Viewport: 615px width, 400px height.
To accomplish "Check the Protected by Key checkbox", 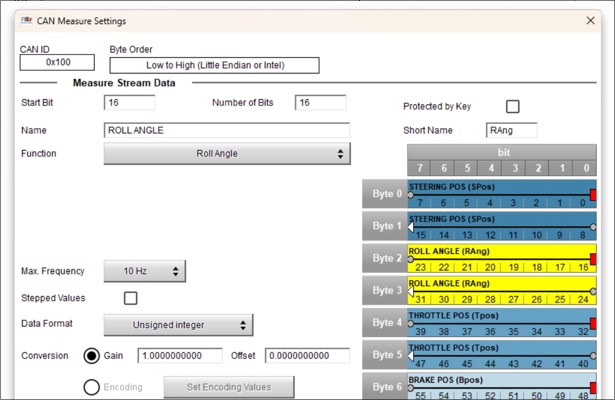I will tap(513, 107).
